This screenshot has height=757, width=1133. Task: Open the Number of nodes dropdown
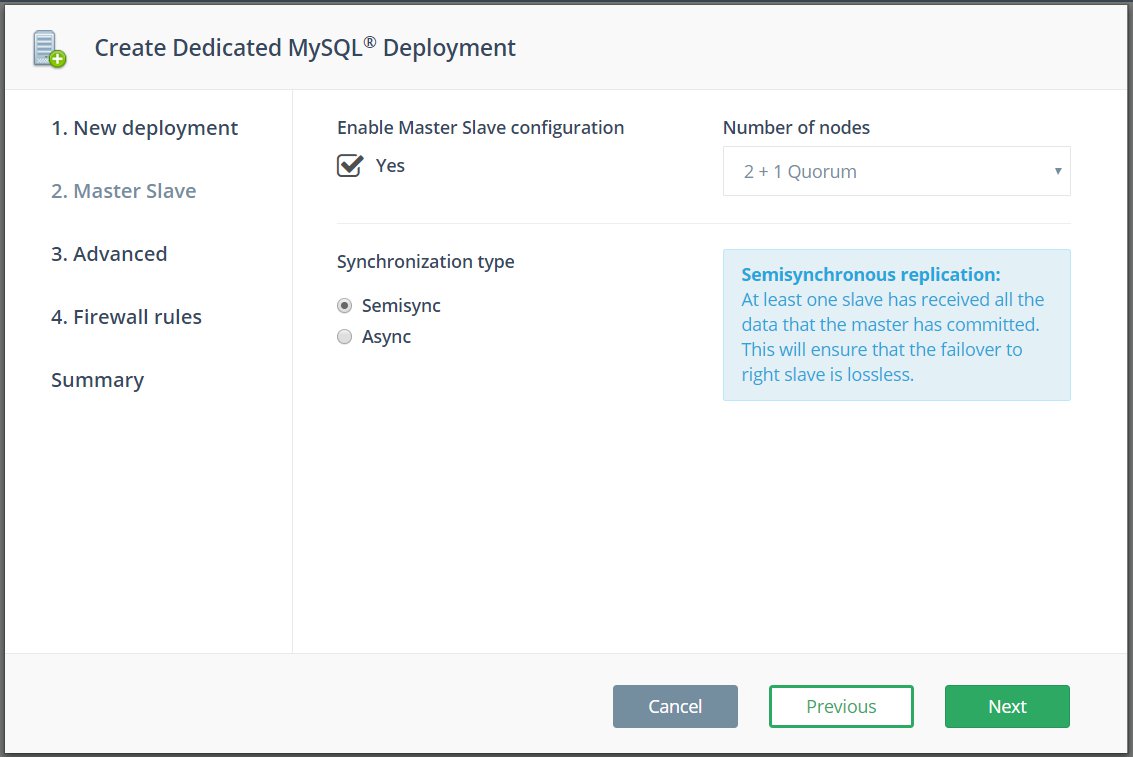click(x=896, y=171)
